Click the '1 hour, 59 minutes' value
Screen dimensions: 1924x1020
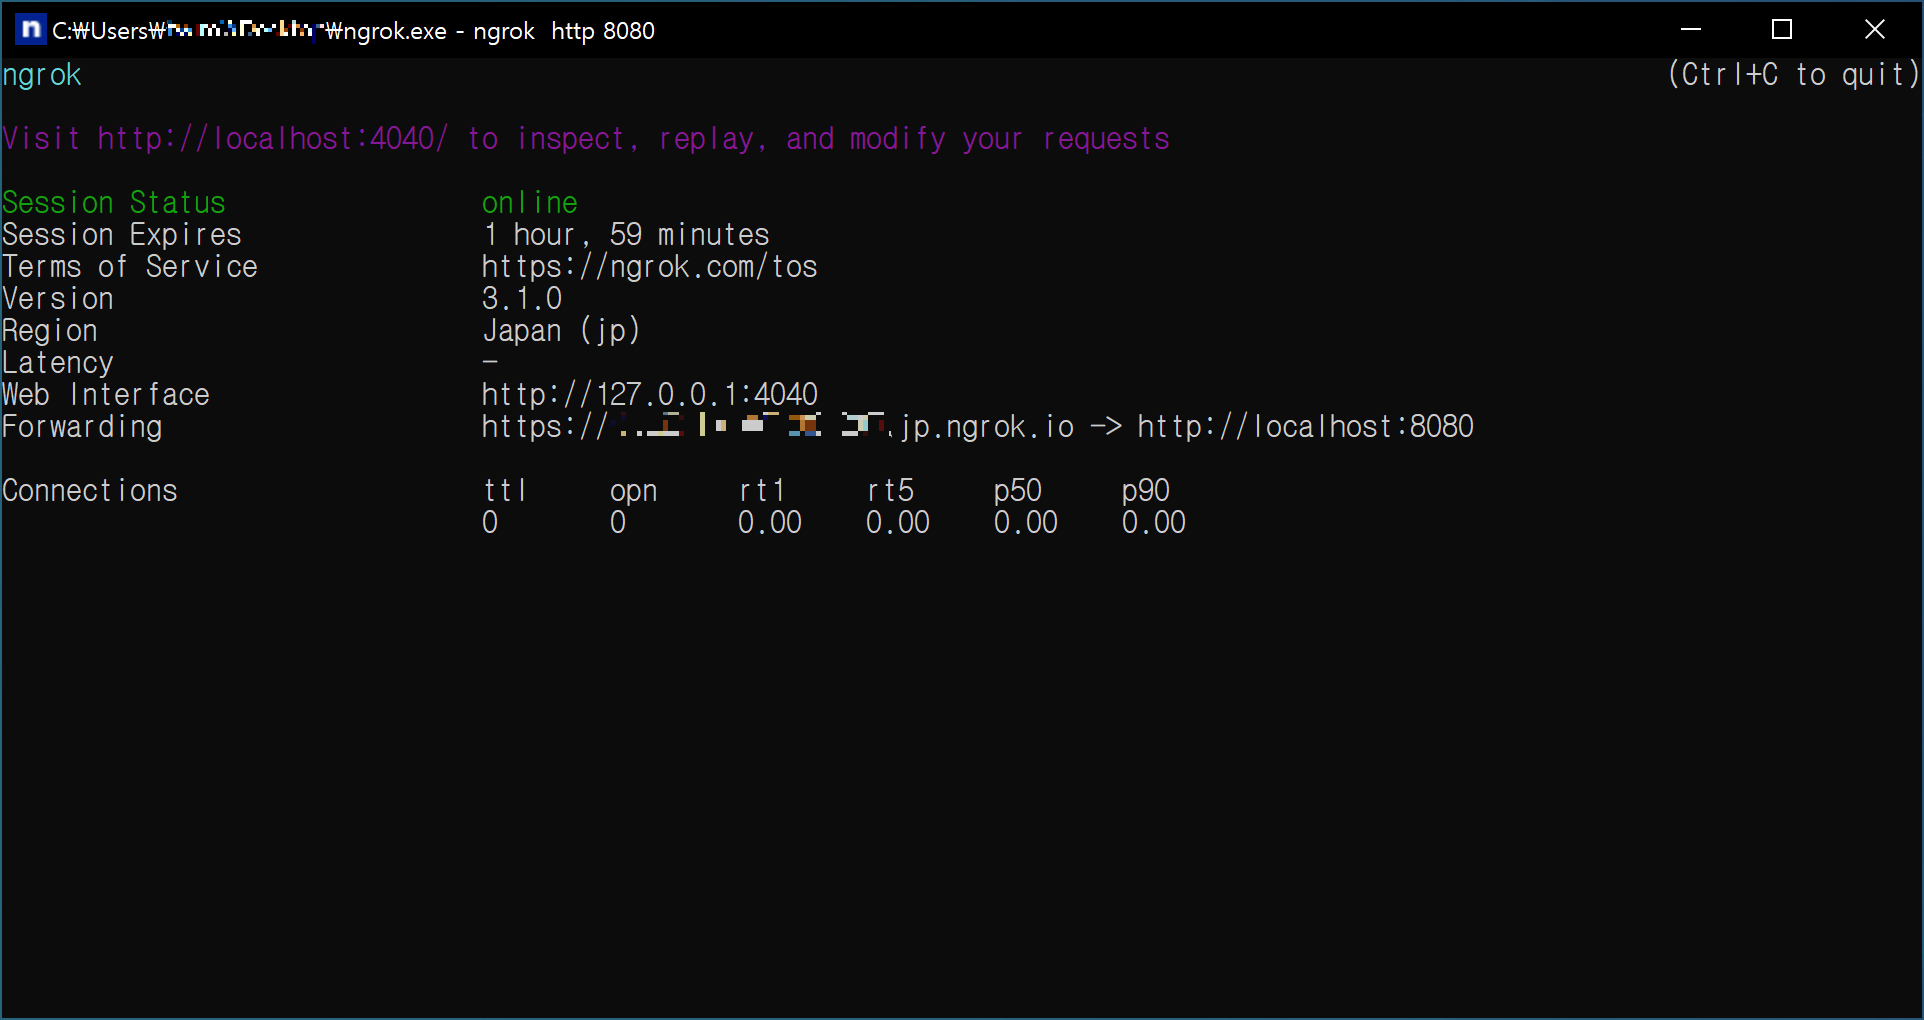[x=626, y=235]
